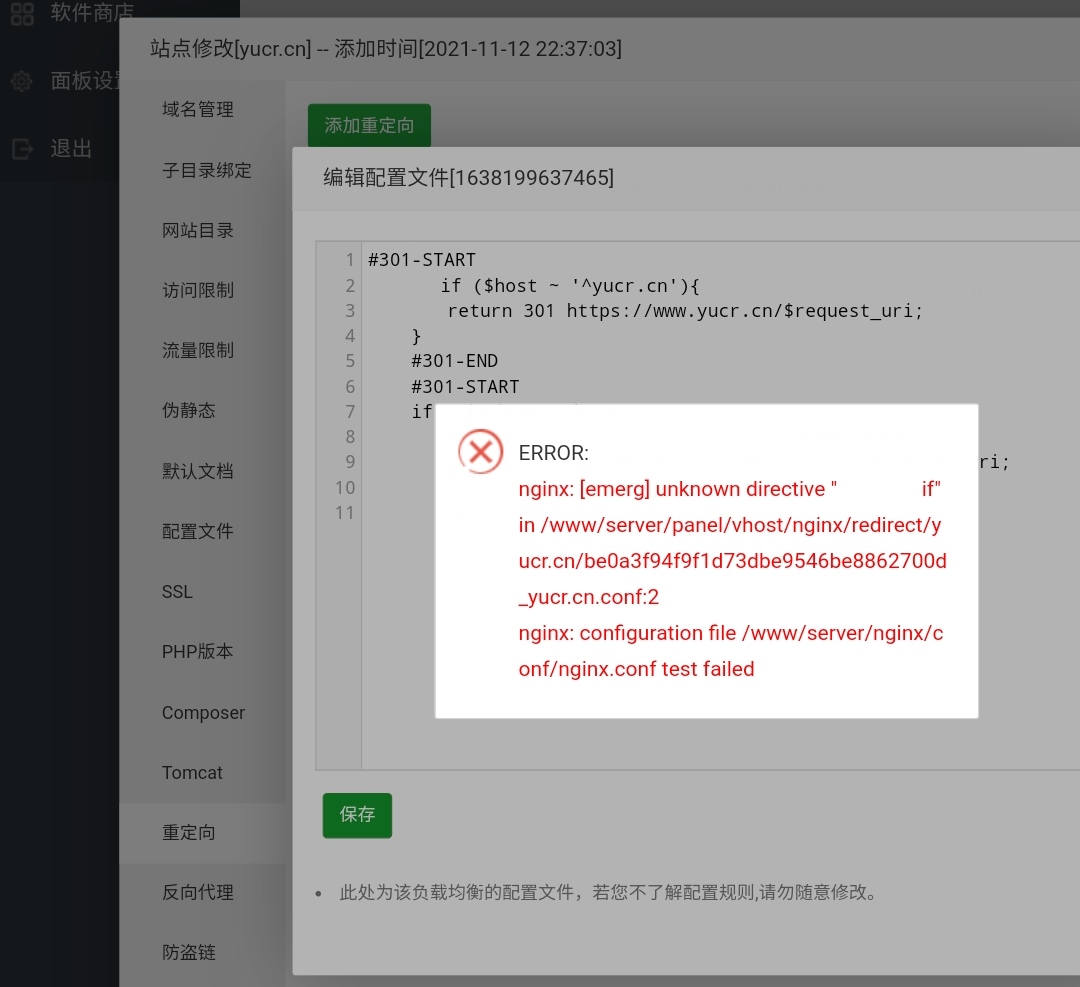This screenshot has width=1080, height=987.
Task: Click the '#301-START' text on line 1
Action: 422,260
